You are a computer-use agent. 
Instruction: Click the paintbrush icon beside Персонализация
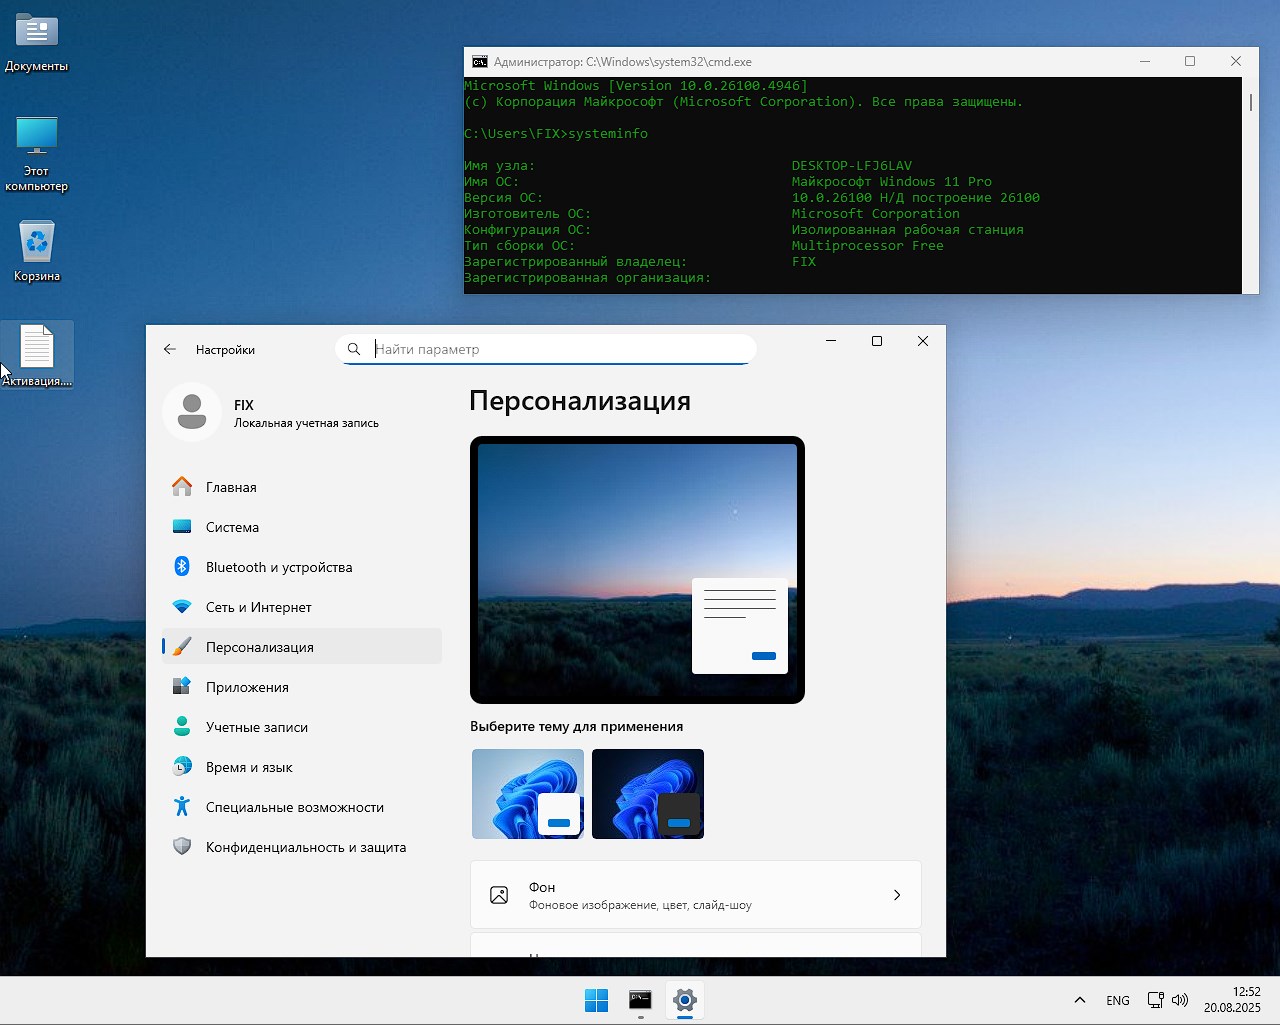(x=182, y=647)
